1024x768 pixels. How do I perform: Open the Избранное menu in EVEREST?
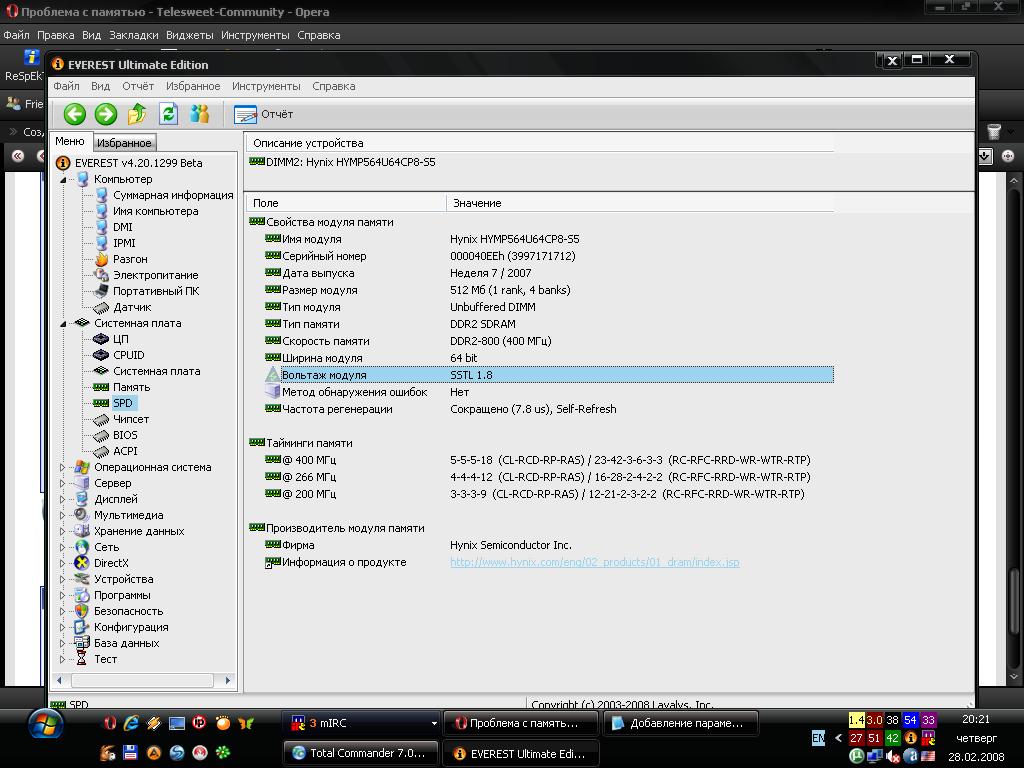click(x=192, y=86)
